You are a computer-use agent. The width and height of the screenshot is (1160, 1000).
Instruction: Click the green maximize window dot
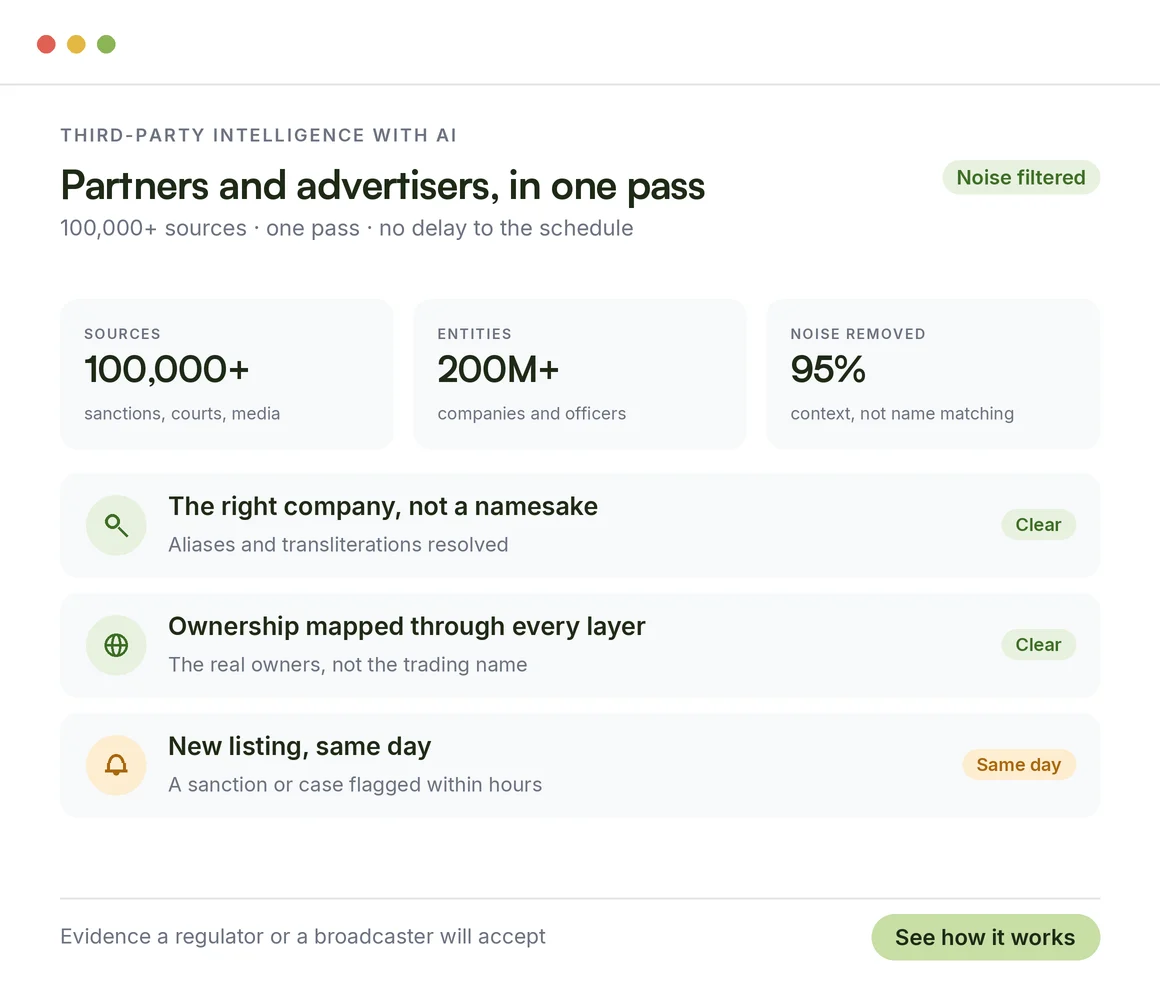coord(107,44)
